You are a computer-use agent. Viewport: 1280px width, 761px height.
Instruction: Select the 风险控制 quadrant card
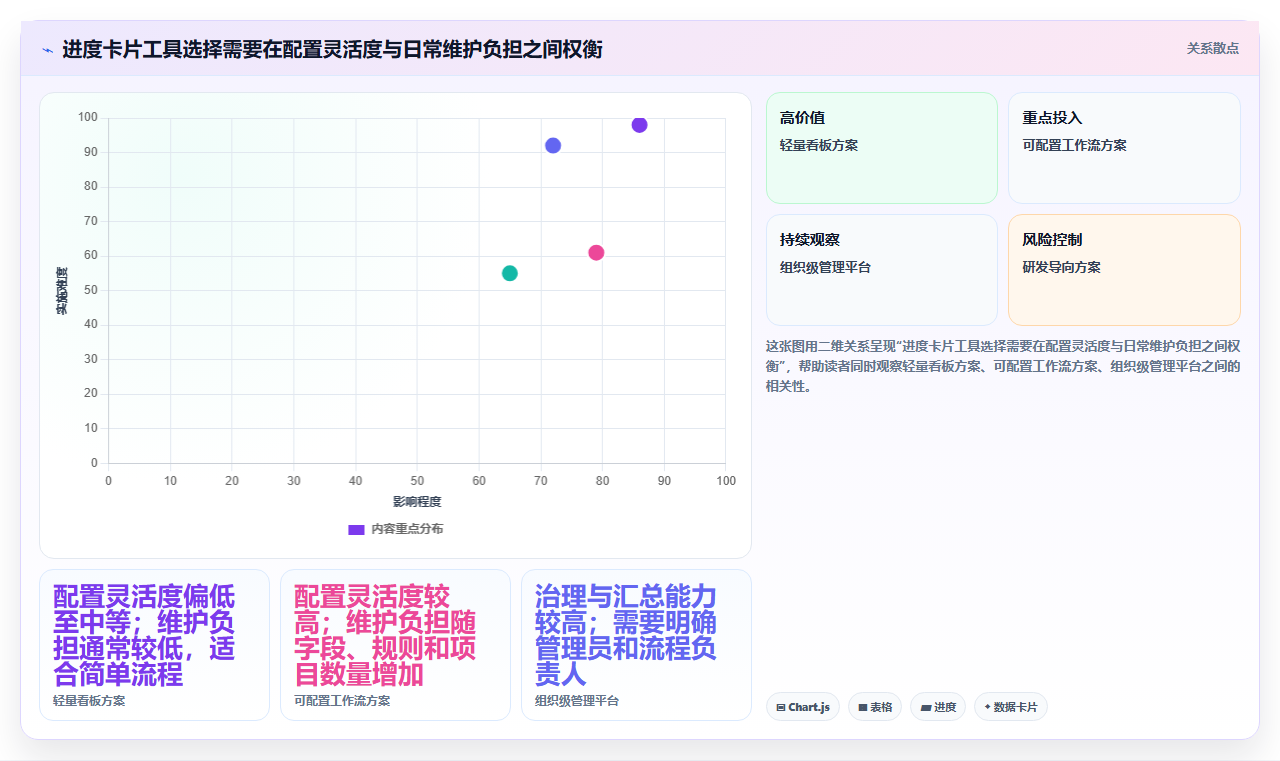pos(1124,270)
